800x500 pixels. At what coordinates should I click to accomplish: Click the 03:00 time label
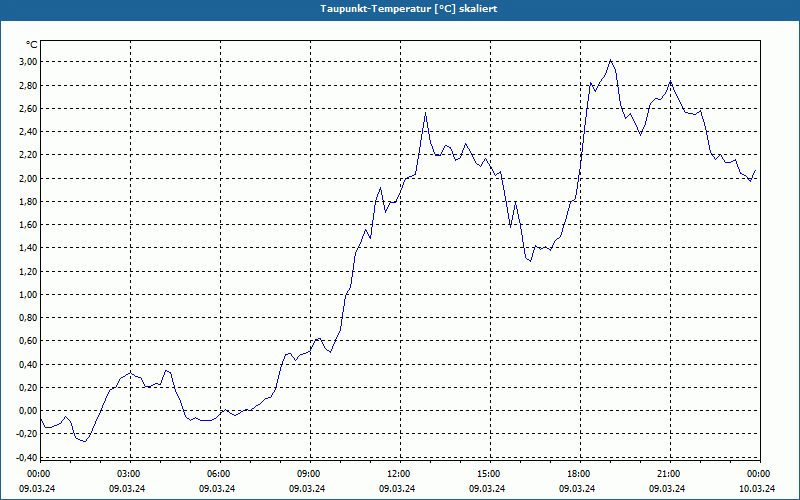tap(131, 474)
